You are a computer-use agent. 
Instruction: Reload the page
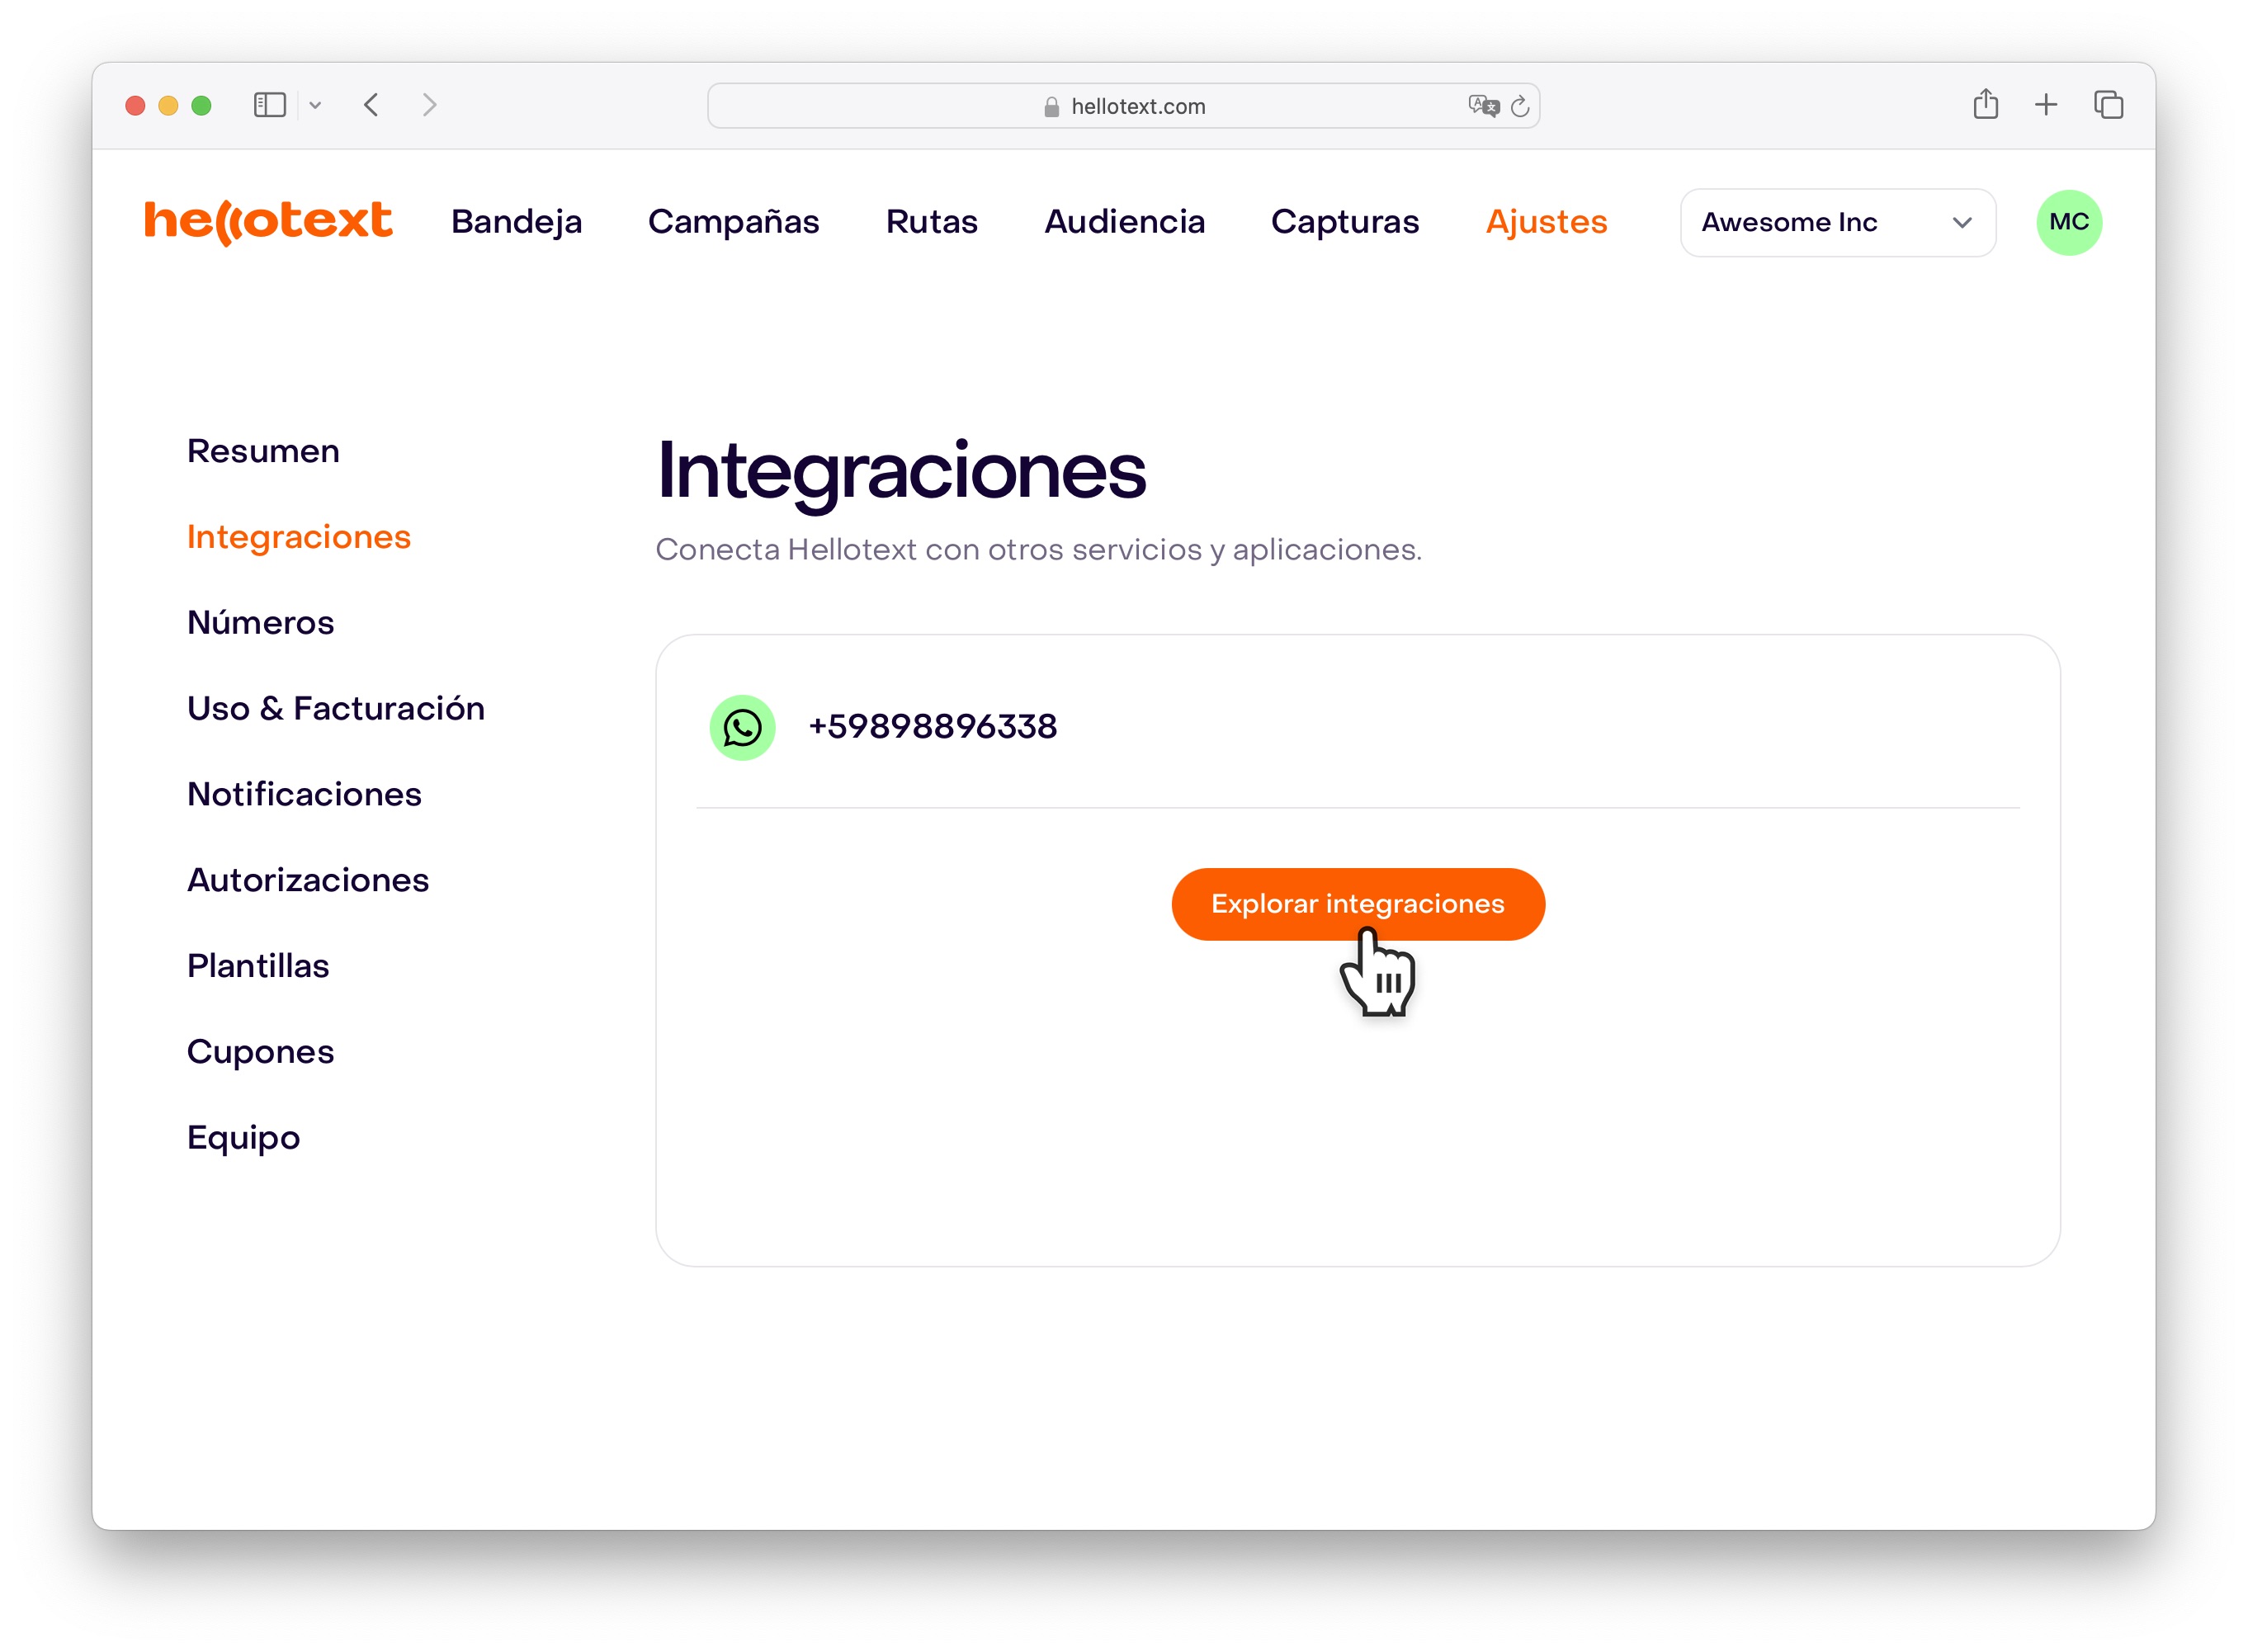click(1520, 106)
